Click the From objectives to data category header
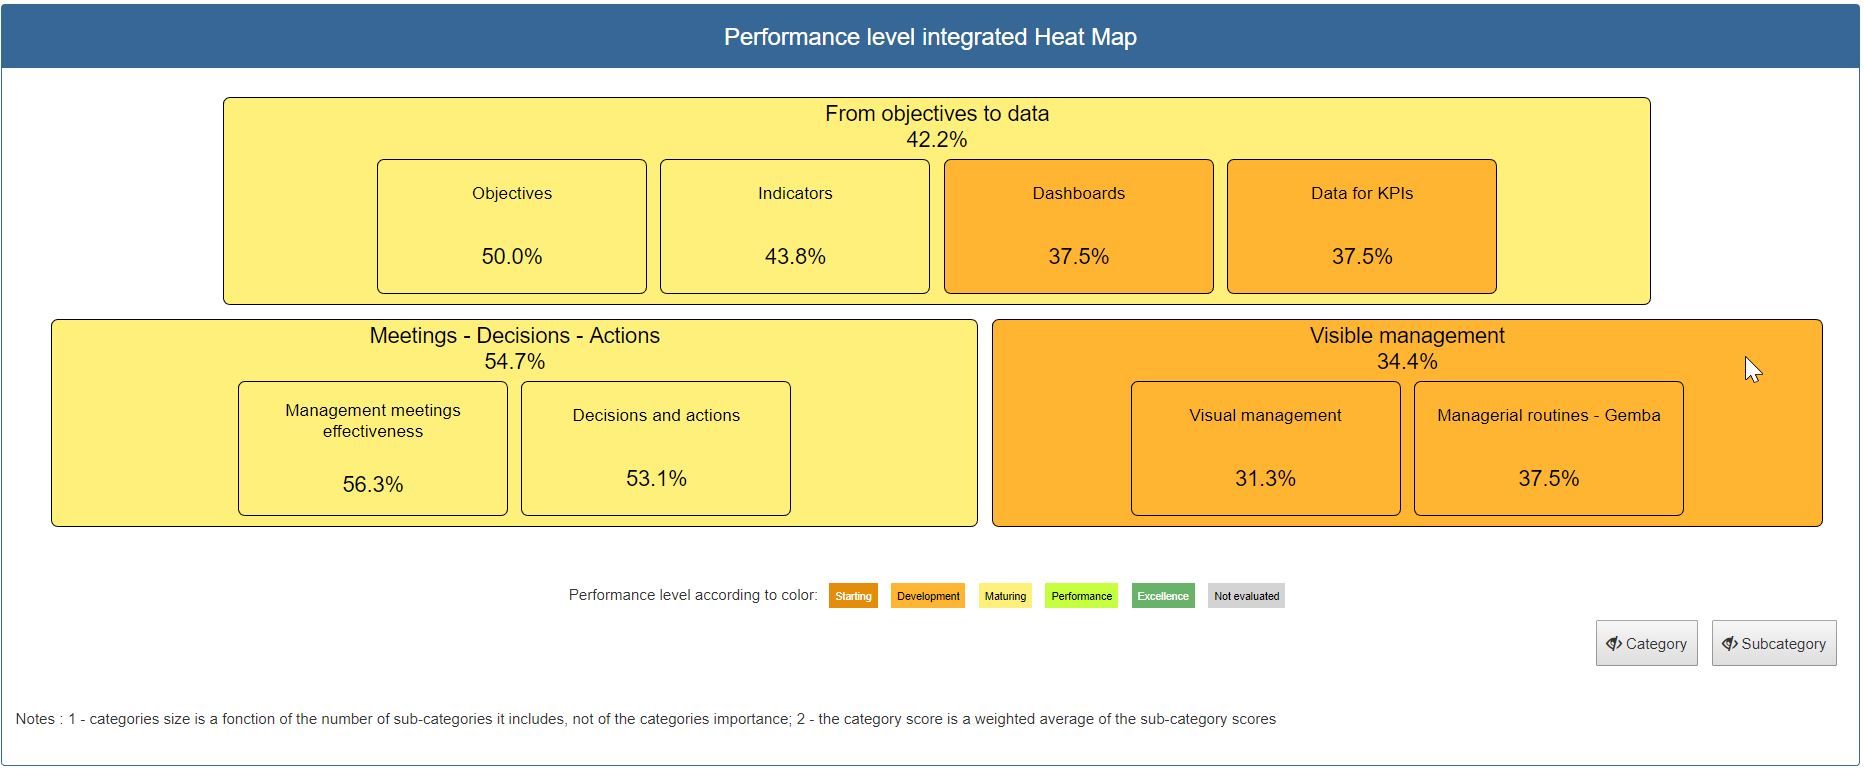Image resolution: width=1864 pixels, height=769 pixels. (936, 114)
